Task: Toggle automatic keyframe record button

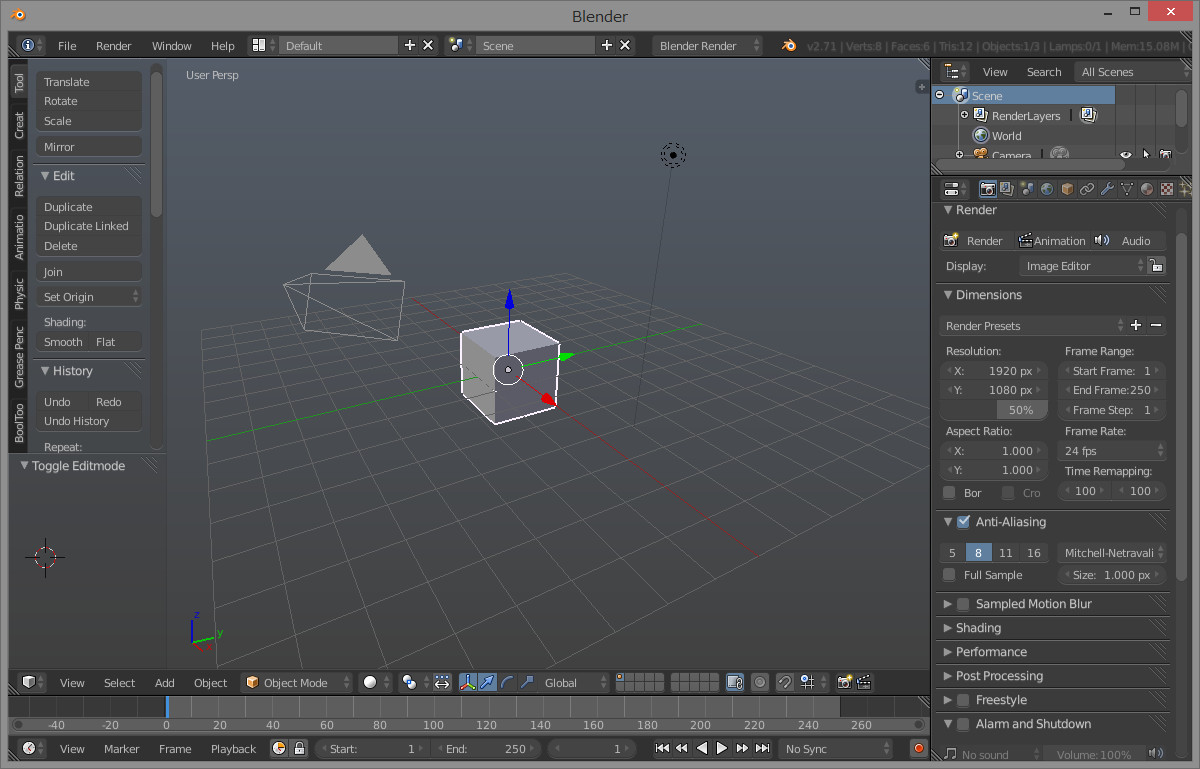Action: tap(918, 748)
